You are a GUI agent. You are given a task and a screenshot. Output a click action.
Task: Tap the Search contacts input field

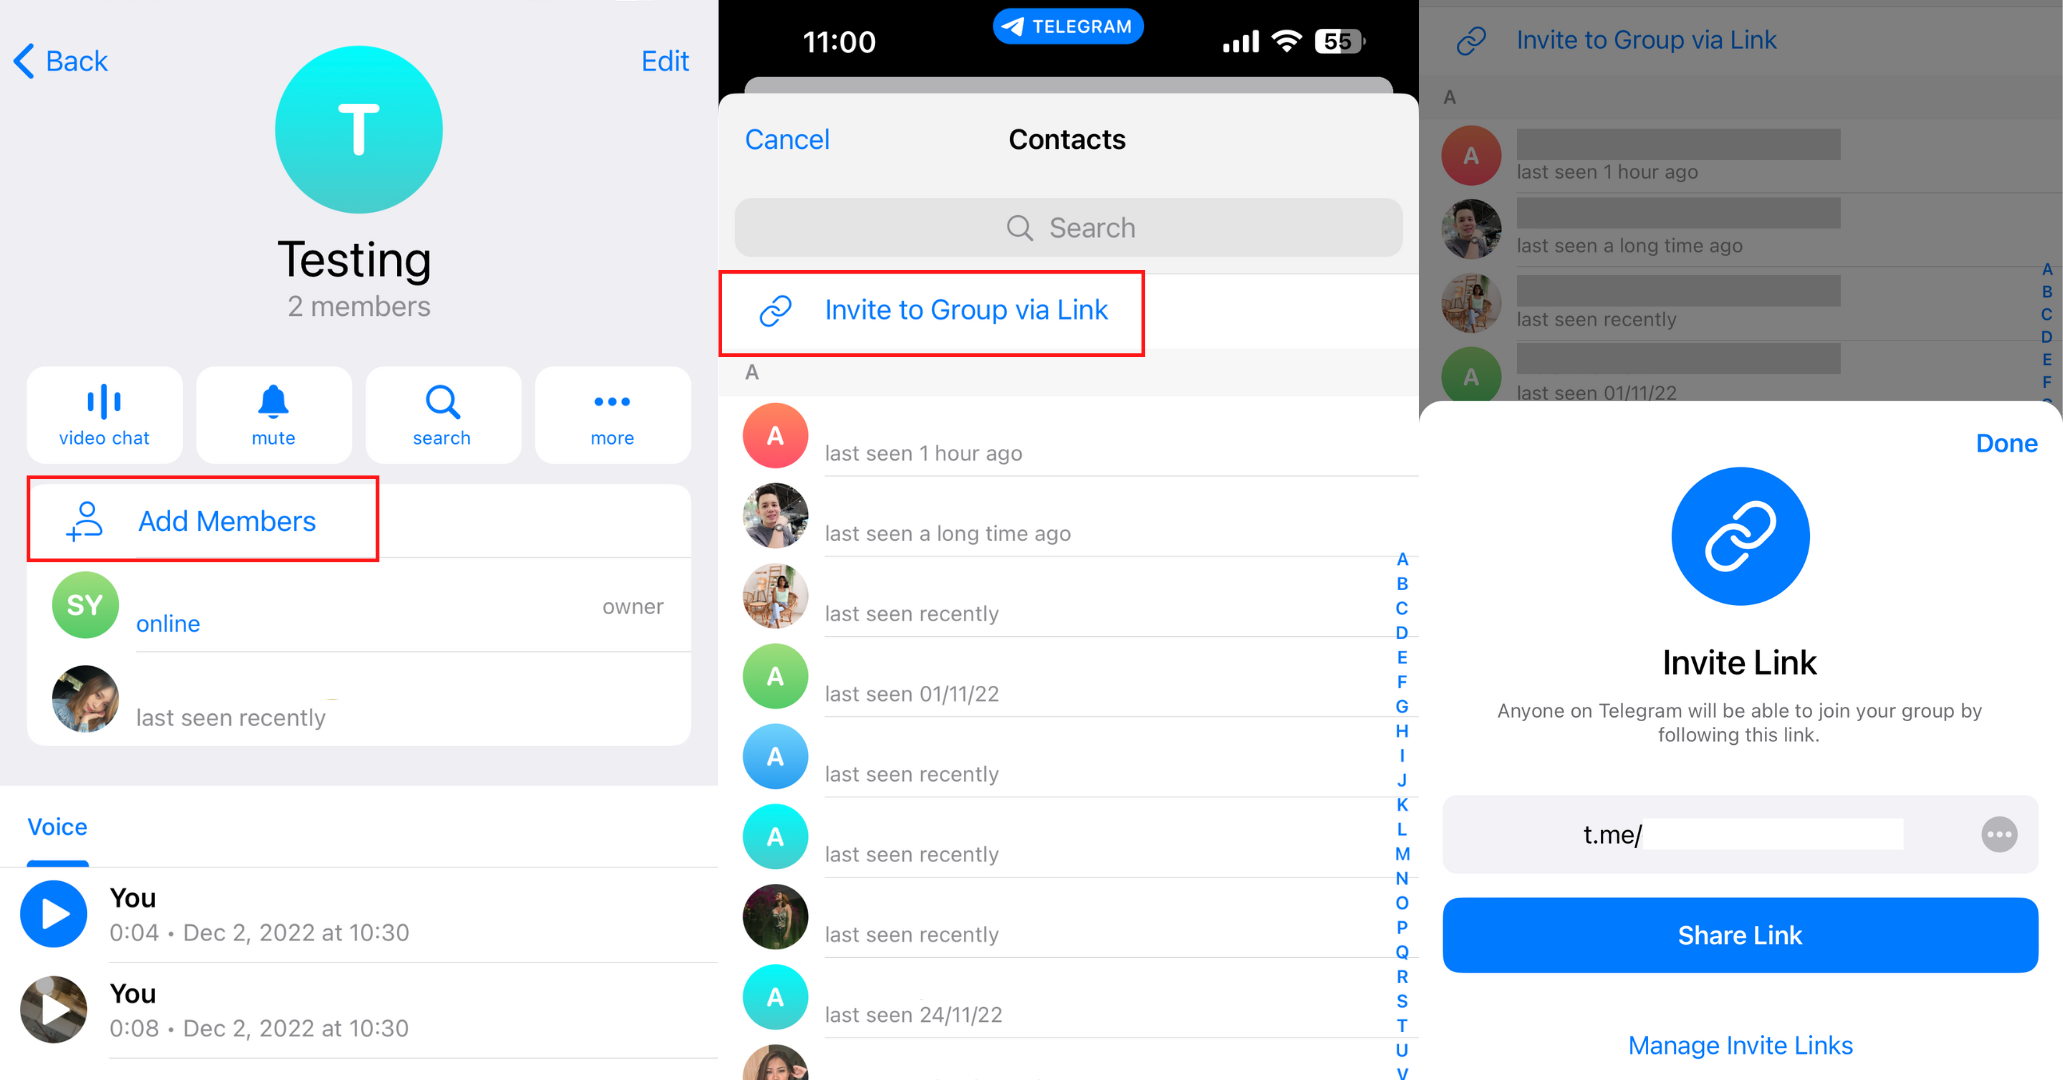coord(1068,226)
